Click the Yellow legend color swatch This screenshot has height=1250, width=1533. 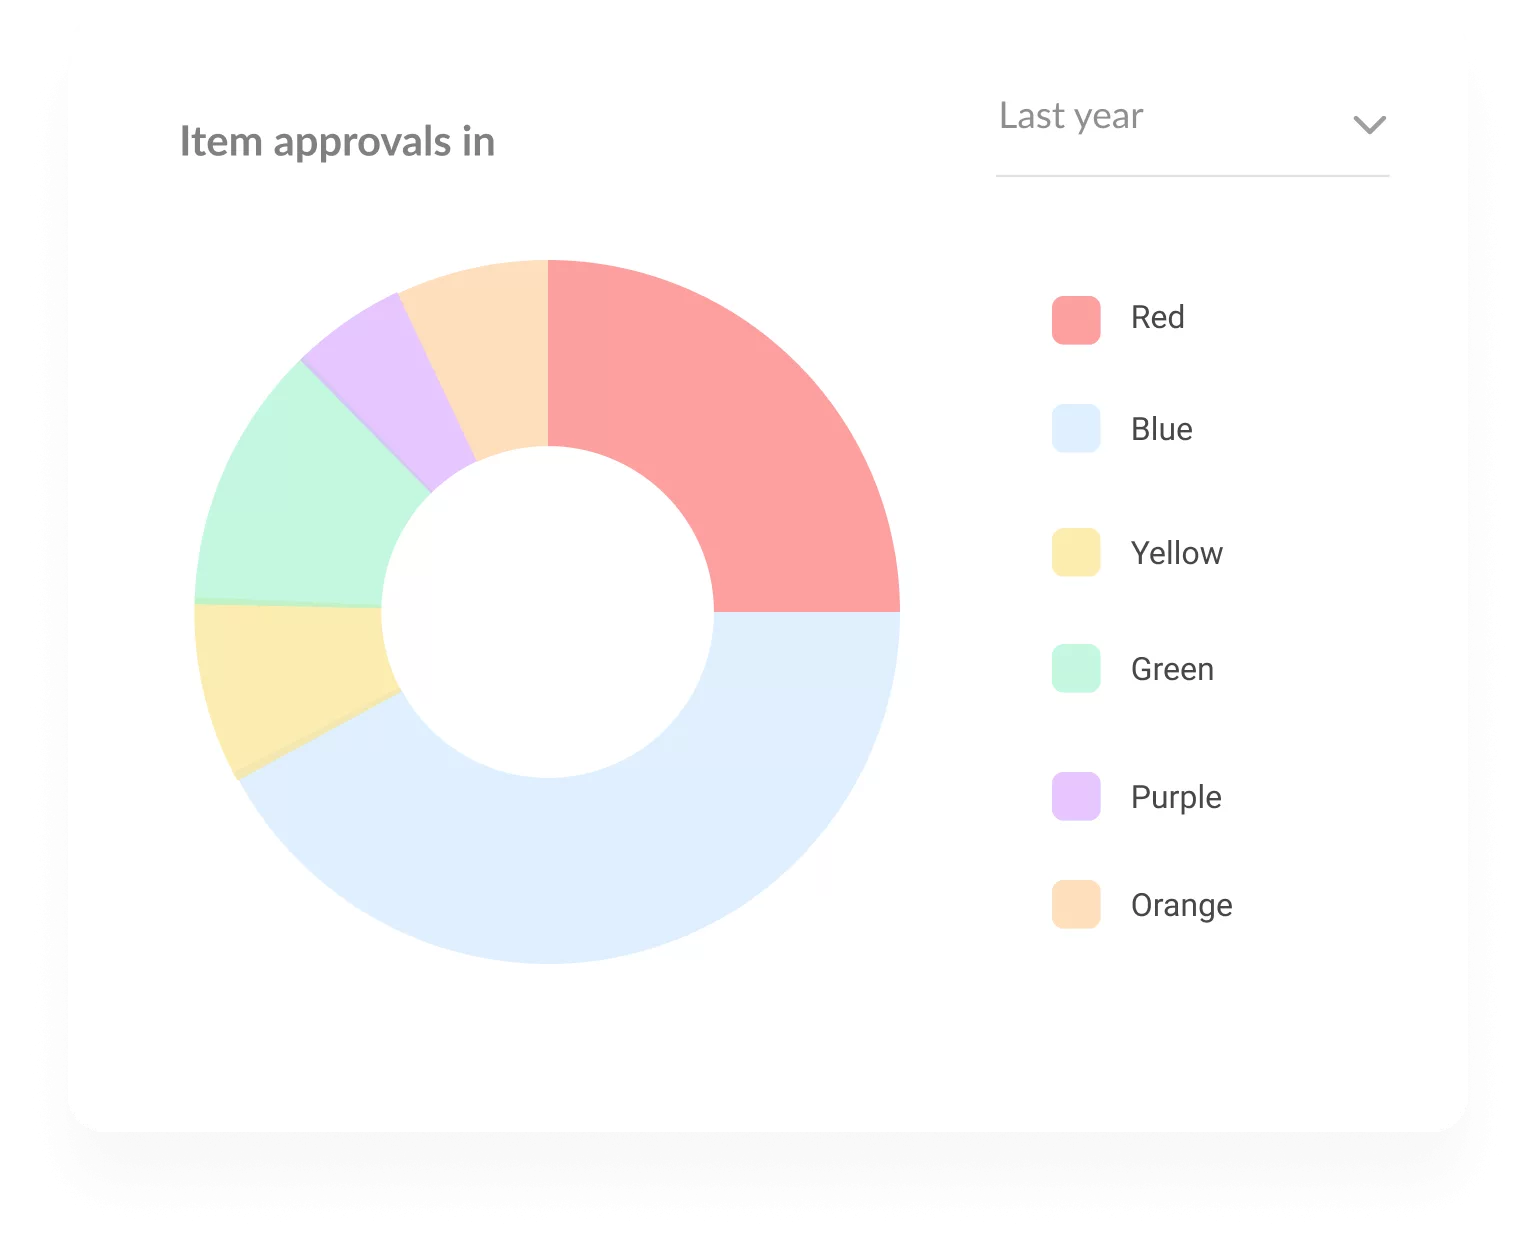point(1076,553)
